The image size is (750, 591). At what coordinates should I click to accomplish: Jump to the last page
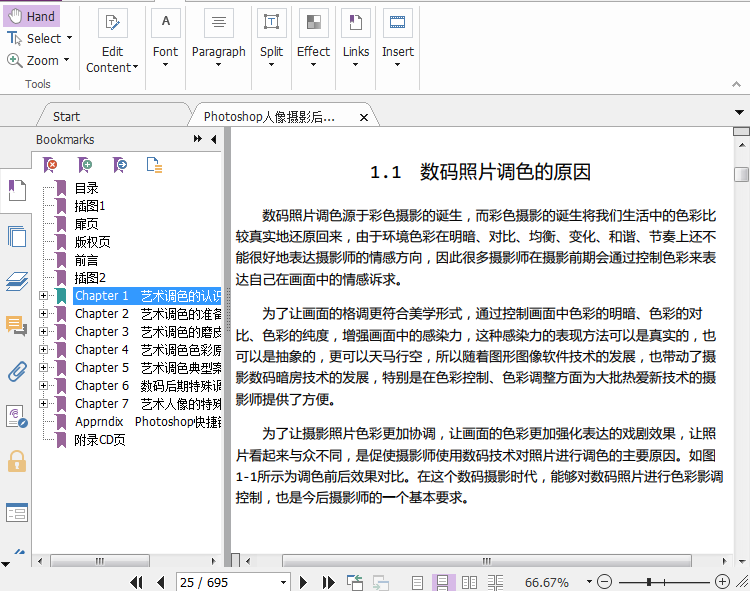click(328, 582)
